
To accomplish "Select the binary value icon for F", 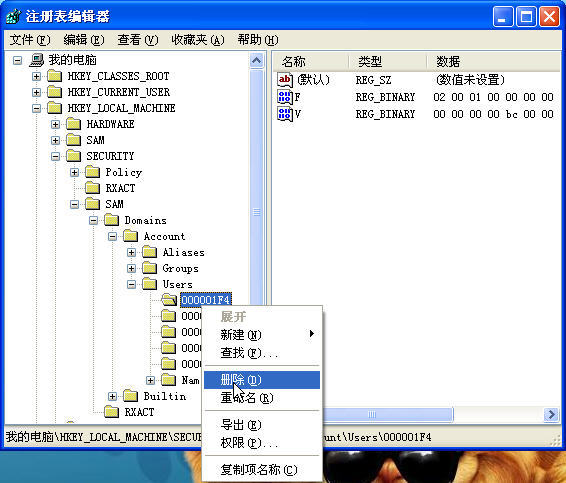I will click(285, 97).
